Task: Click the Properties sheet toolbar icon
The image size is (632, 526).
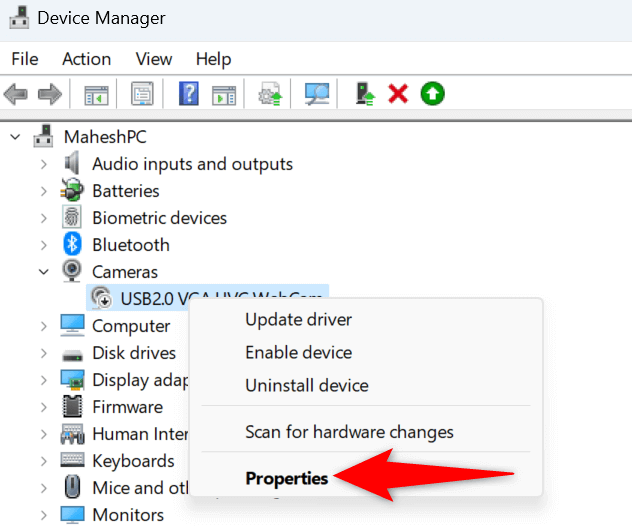Action: (x=142, y=94)
